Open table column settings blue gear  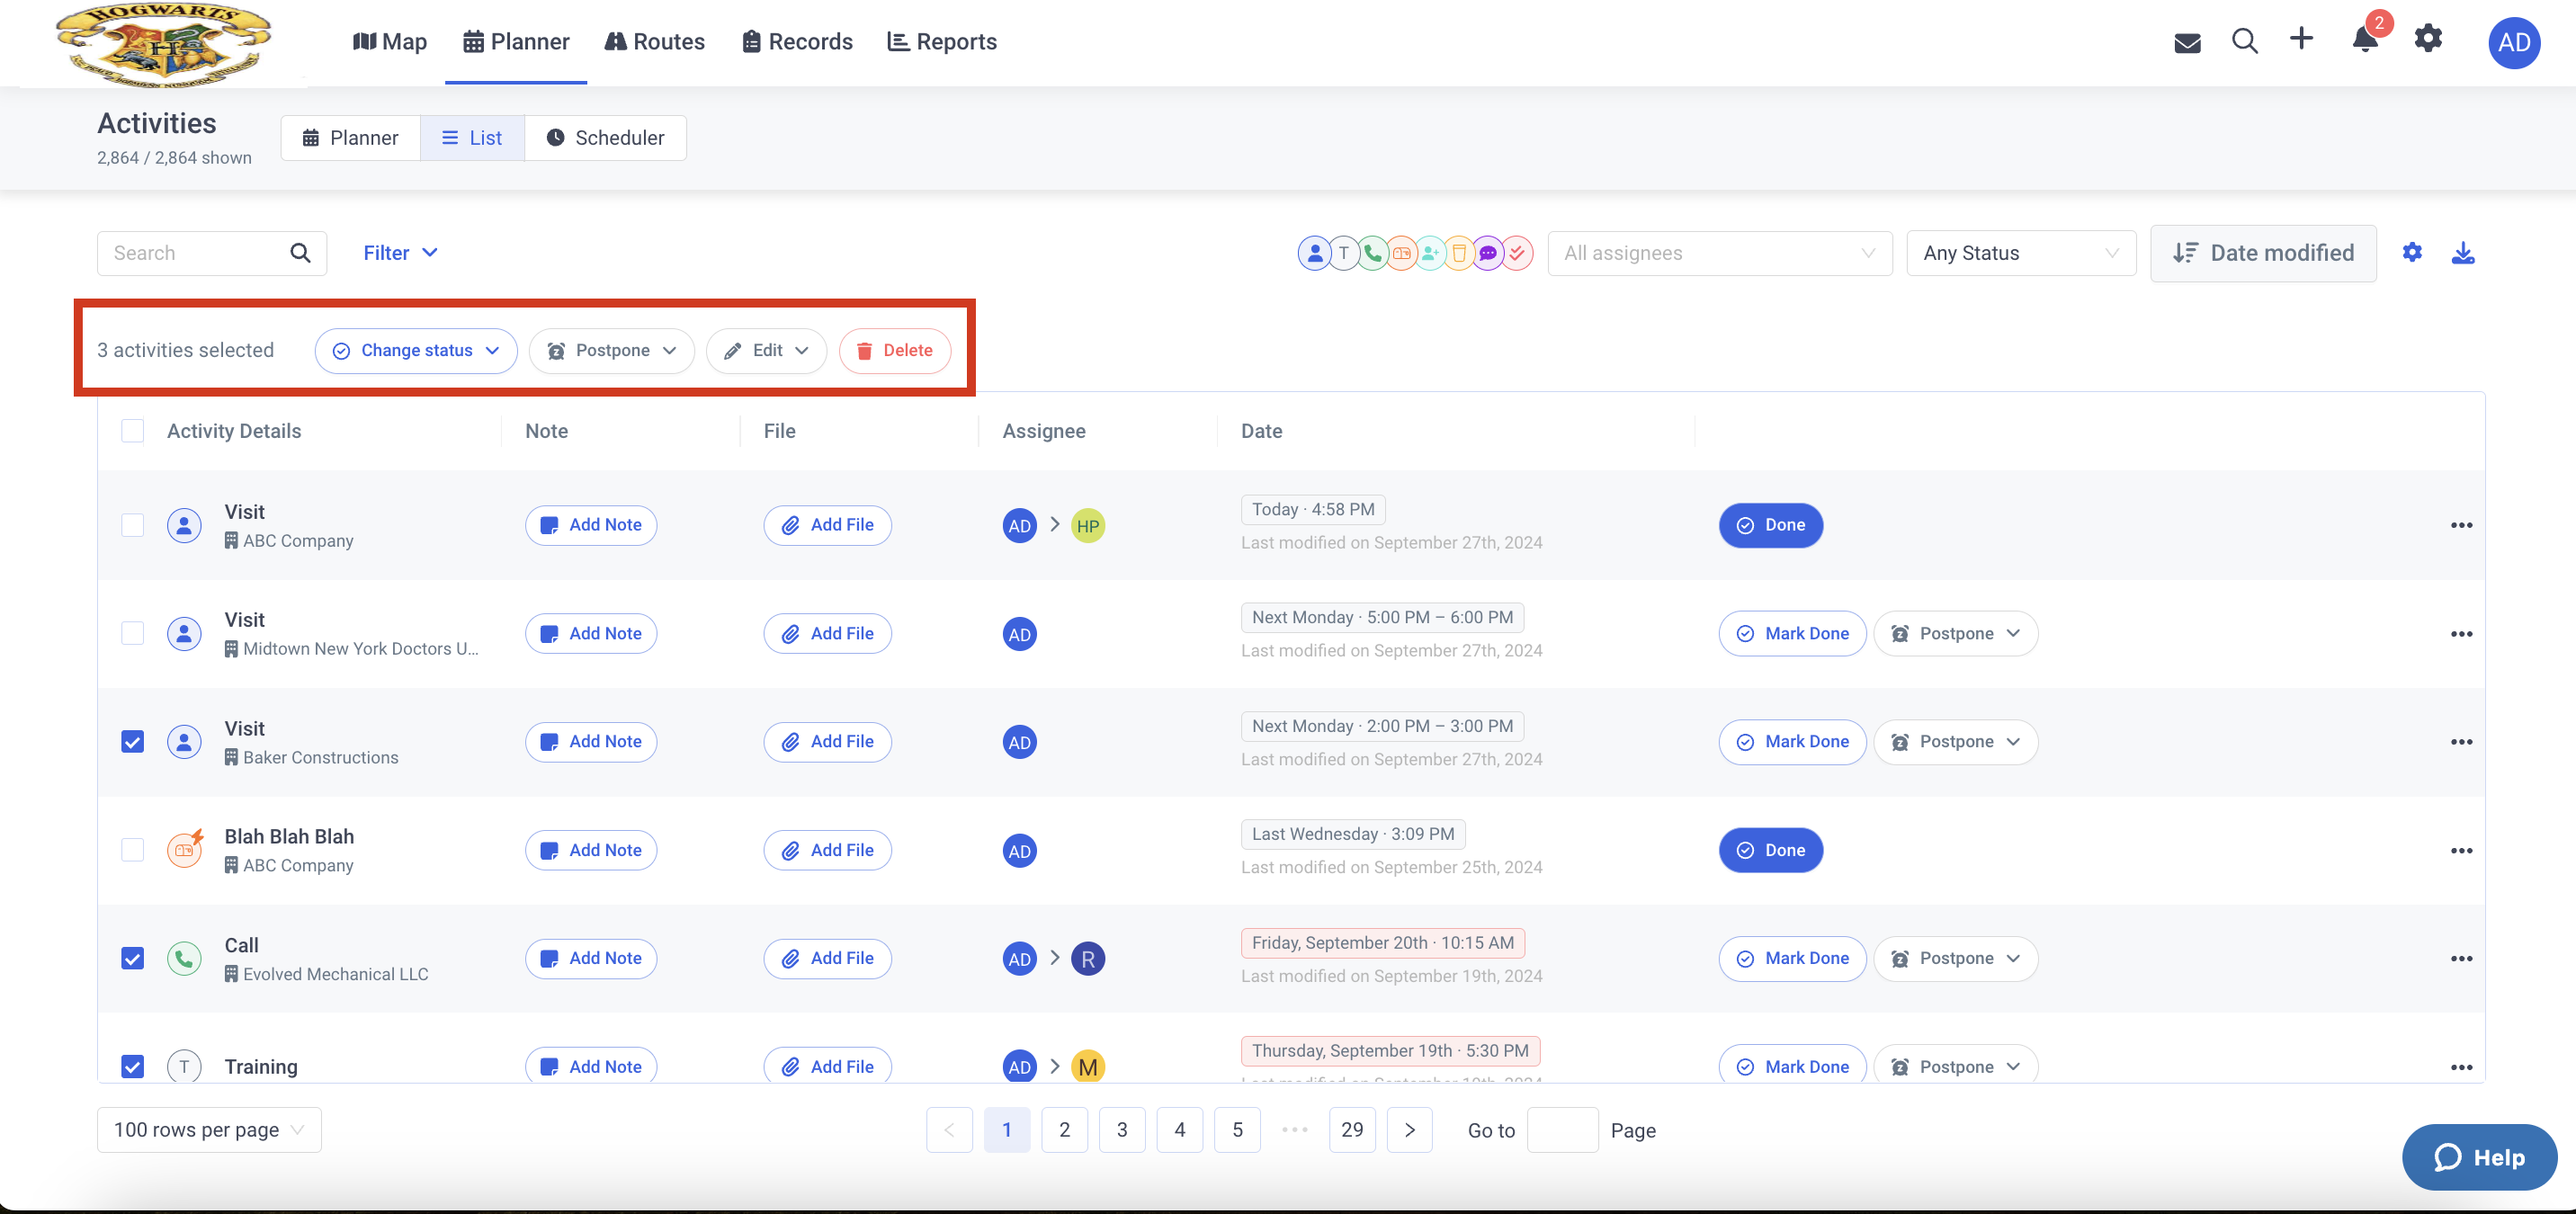point(2412,253)
